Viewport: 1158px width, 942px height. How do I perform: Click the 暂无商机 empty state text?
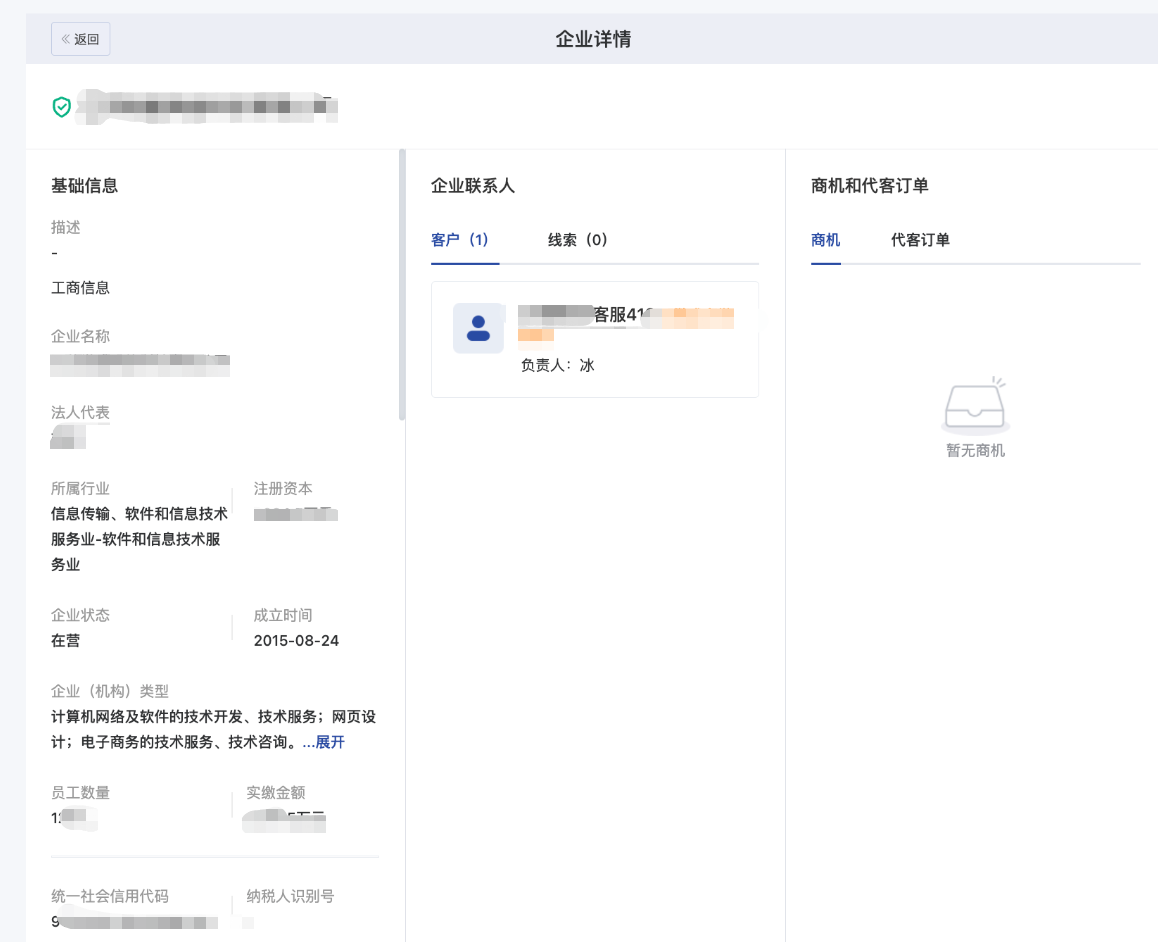(x=976, y=450)
